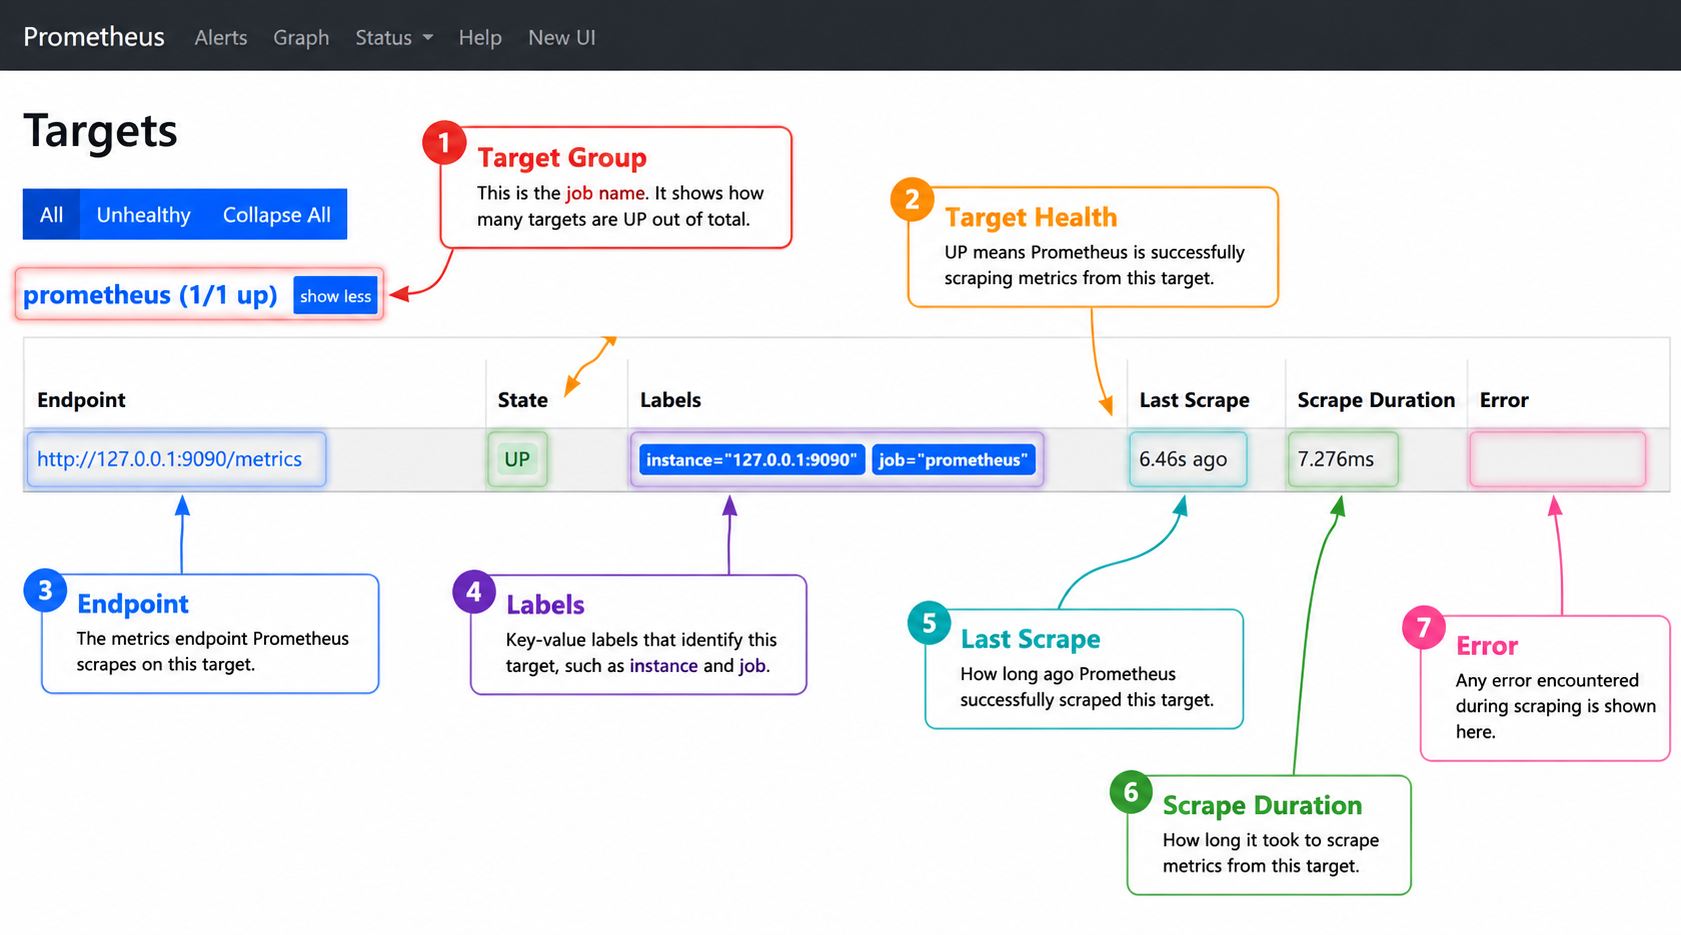Click Collapse All button
Screen dimensions: 1681x935
coord(277,214)
